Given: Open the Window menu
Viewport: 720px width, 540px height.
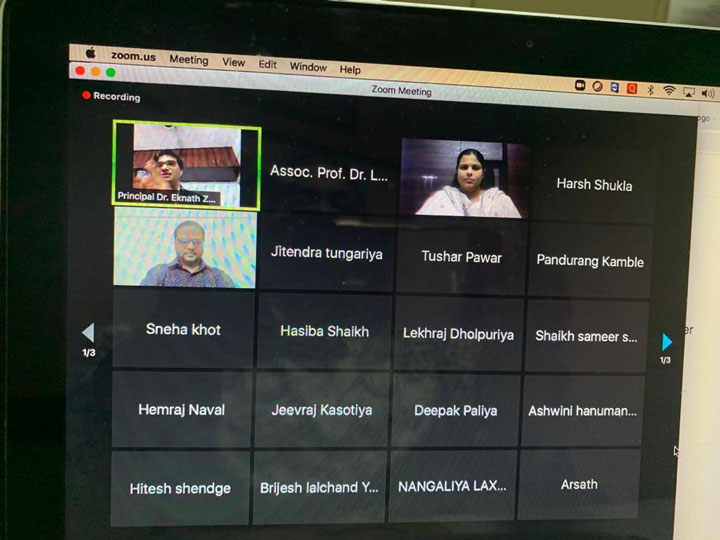Looking at the screenshot, I should (x=308, y=67).
